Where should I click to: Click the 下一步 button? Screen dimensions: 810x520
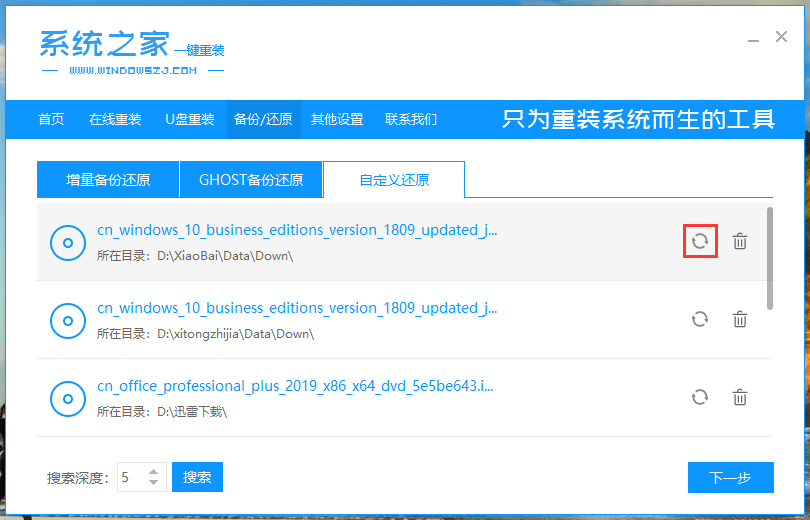click(x=730, y=478)
